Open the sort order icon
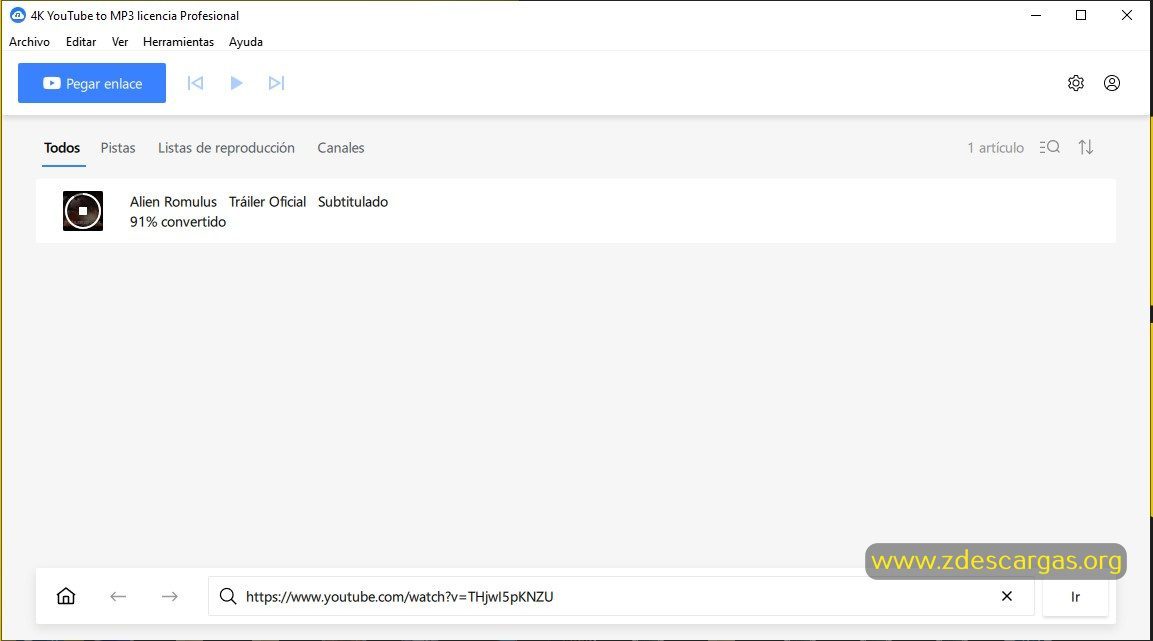 tap(1086, 147)
